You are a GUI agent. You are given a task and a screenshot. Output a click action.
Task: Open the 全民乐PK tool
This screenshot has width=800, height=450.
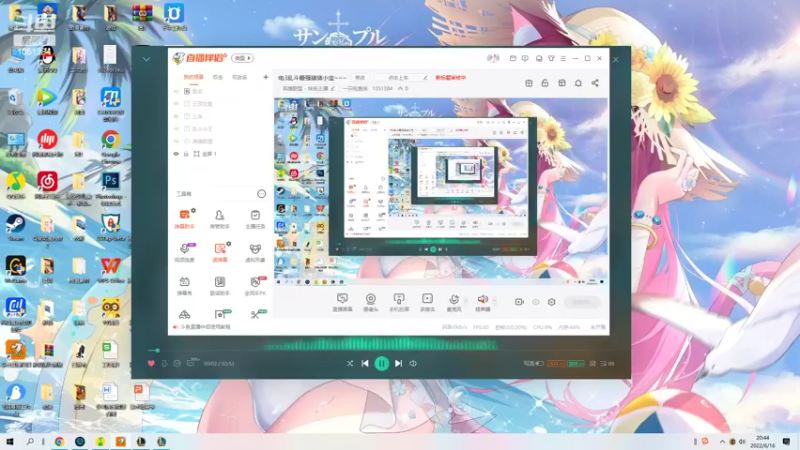(255, 285)
